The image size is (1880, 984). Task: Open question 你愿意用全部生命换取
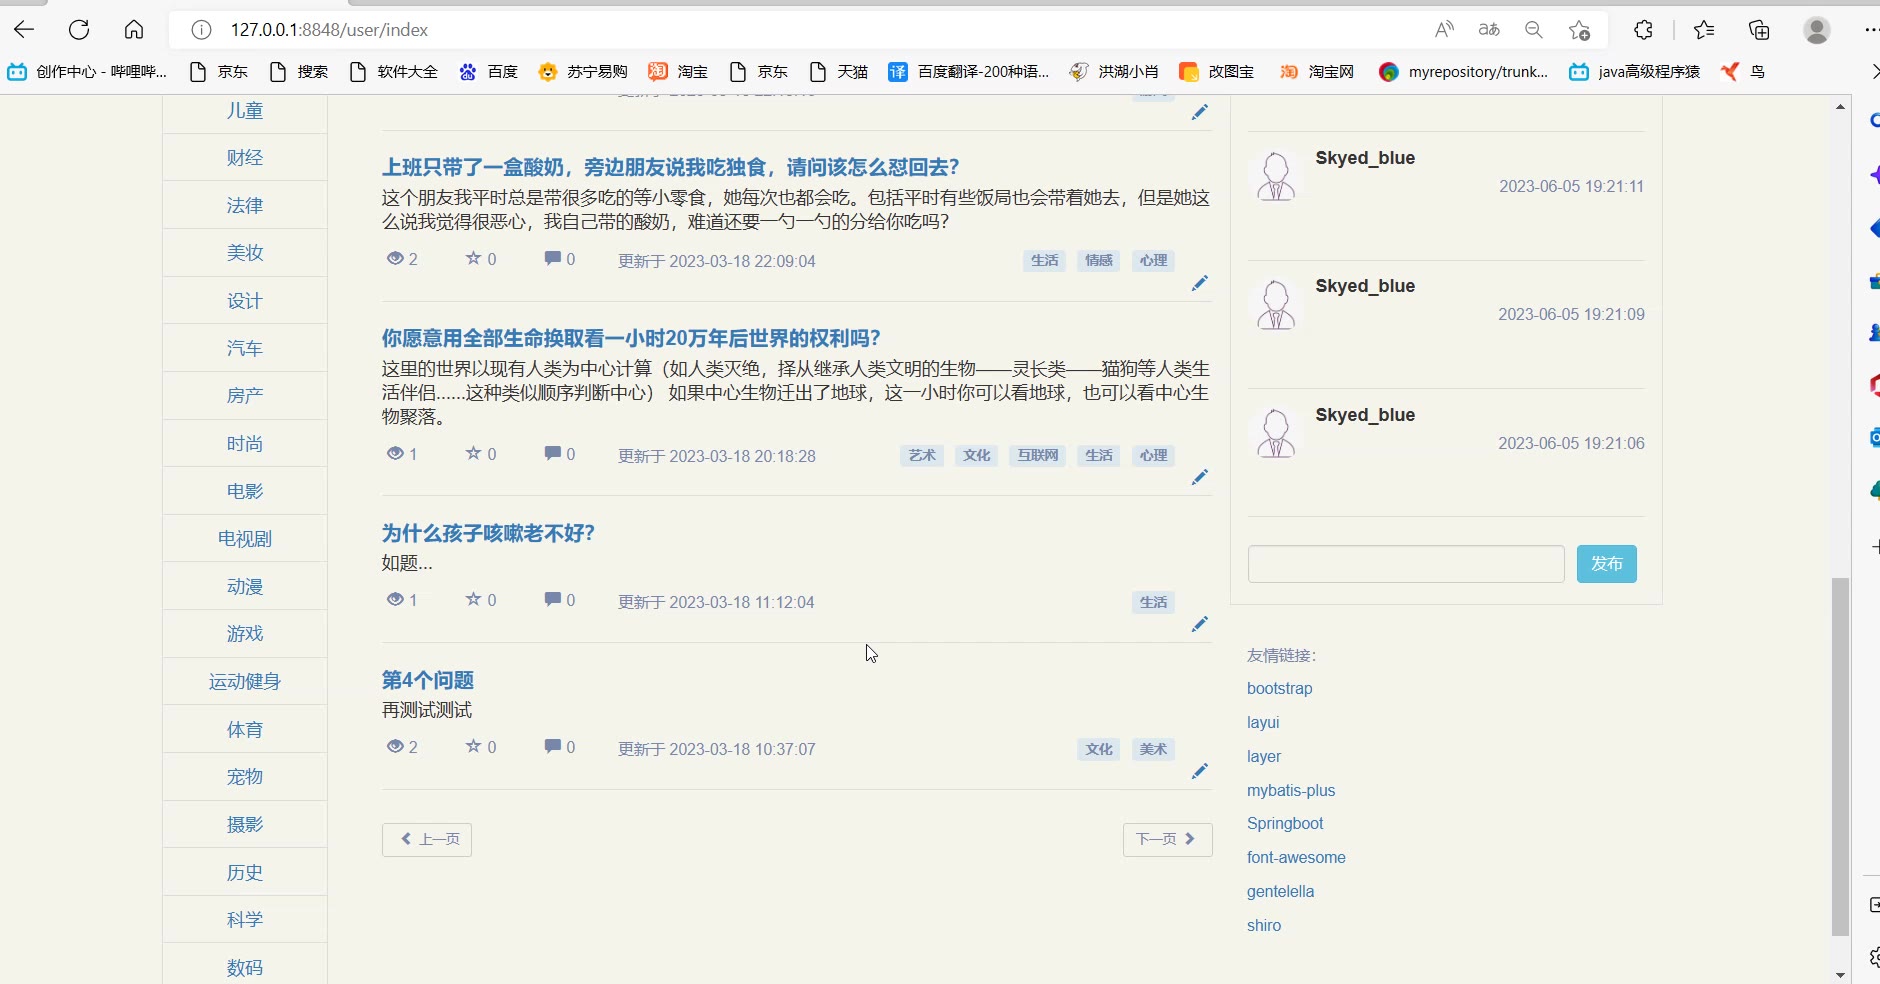631,338
